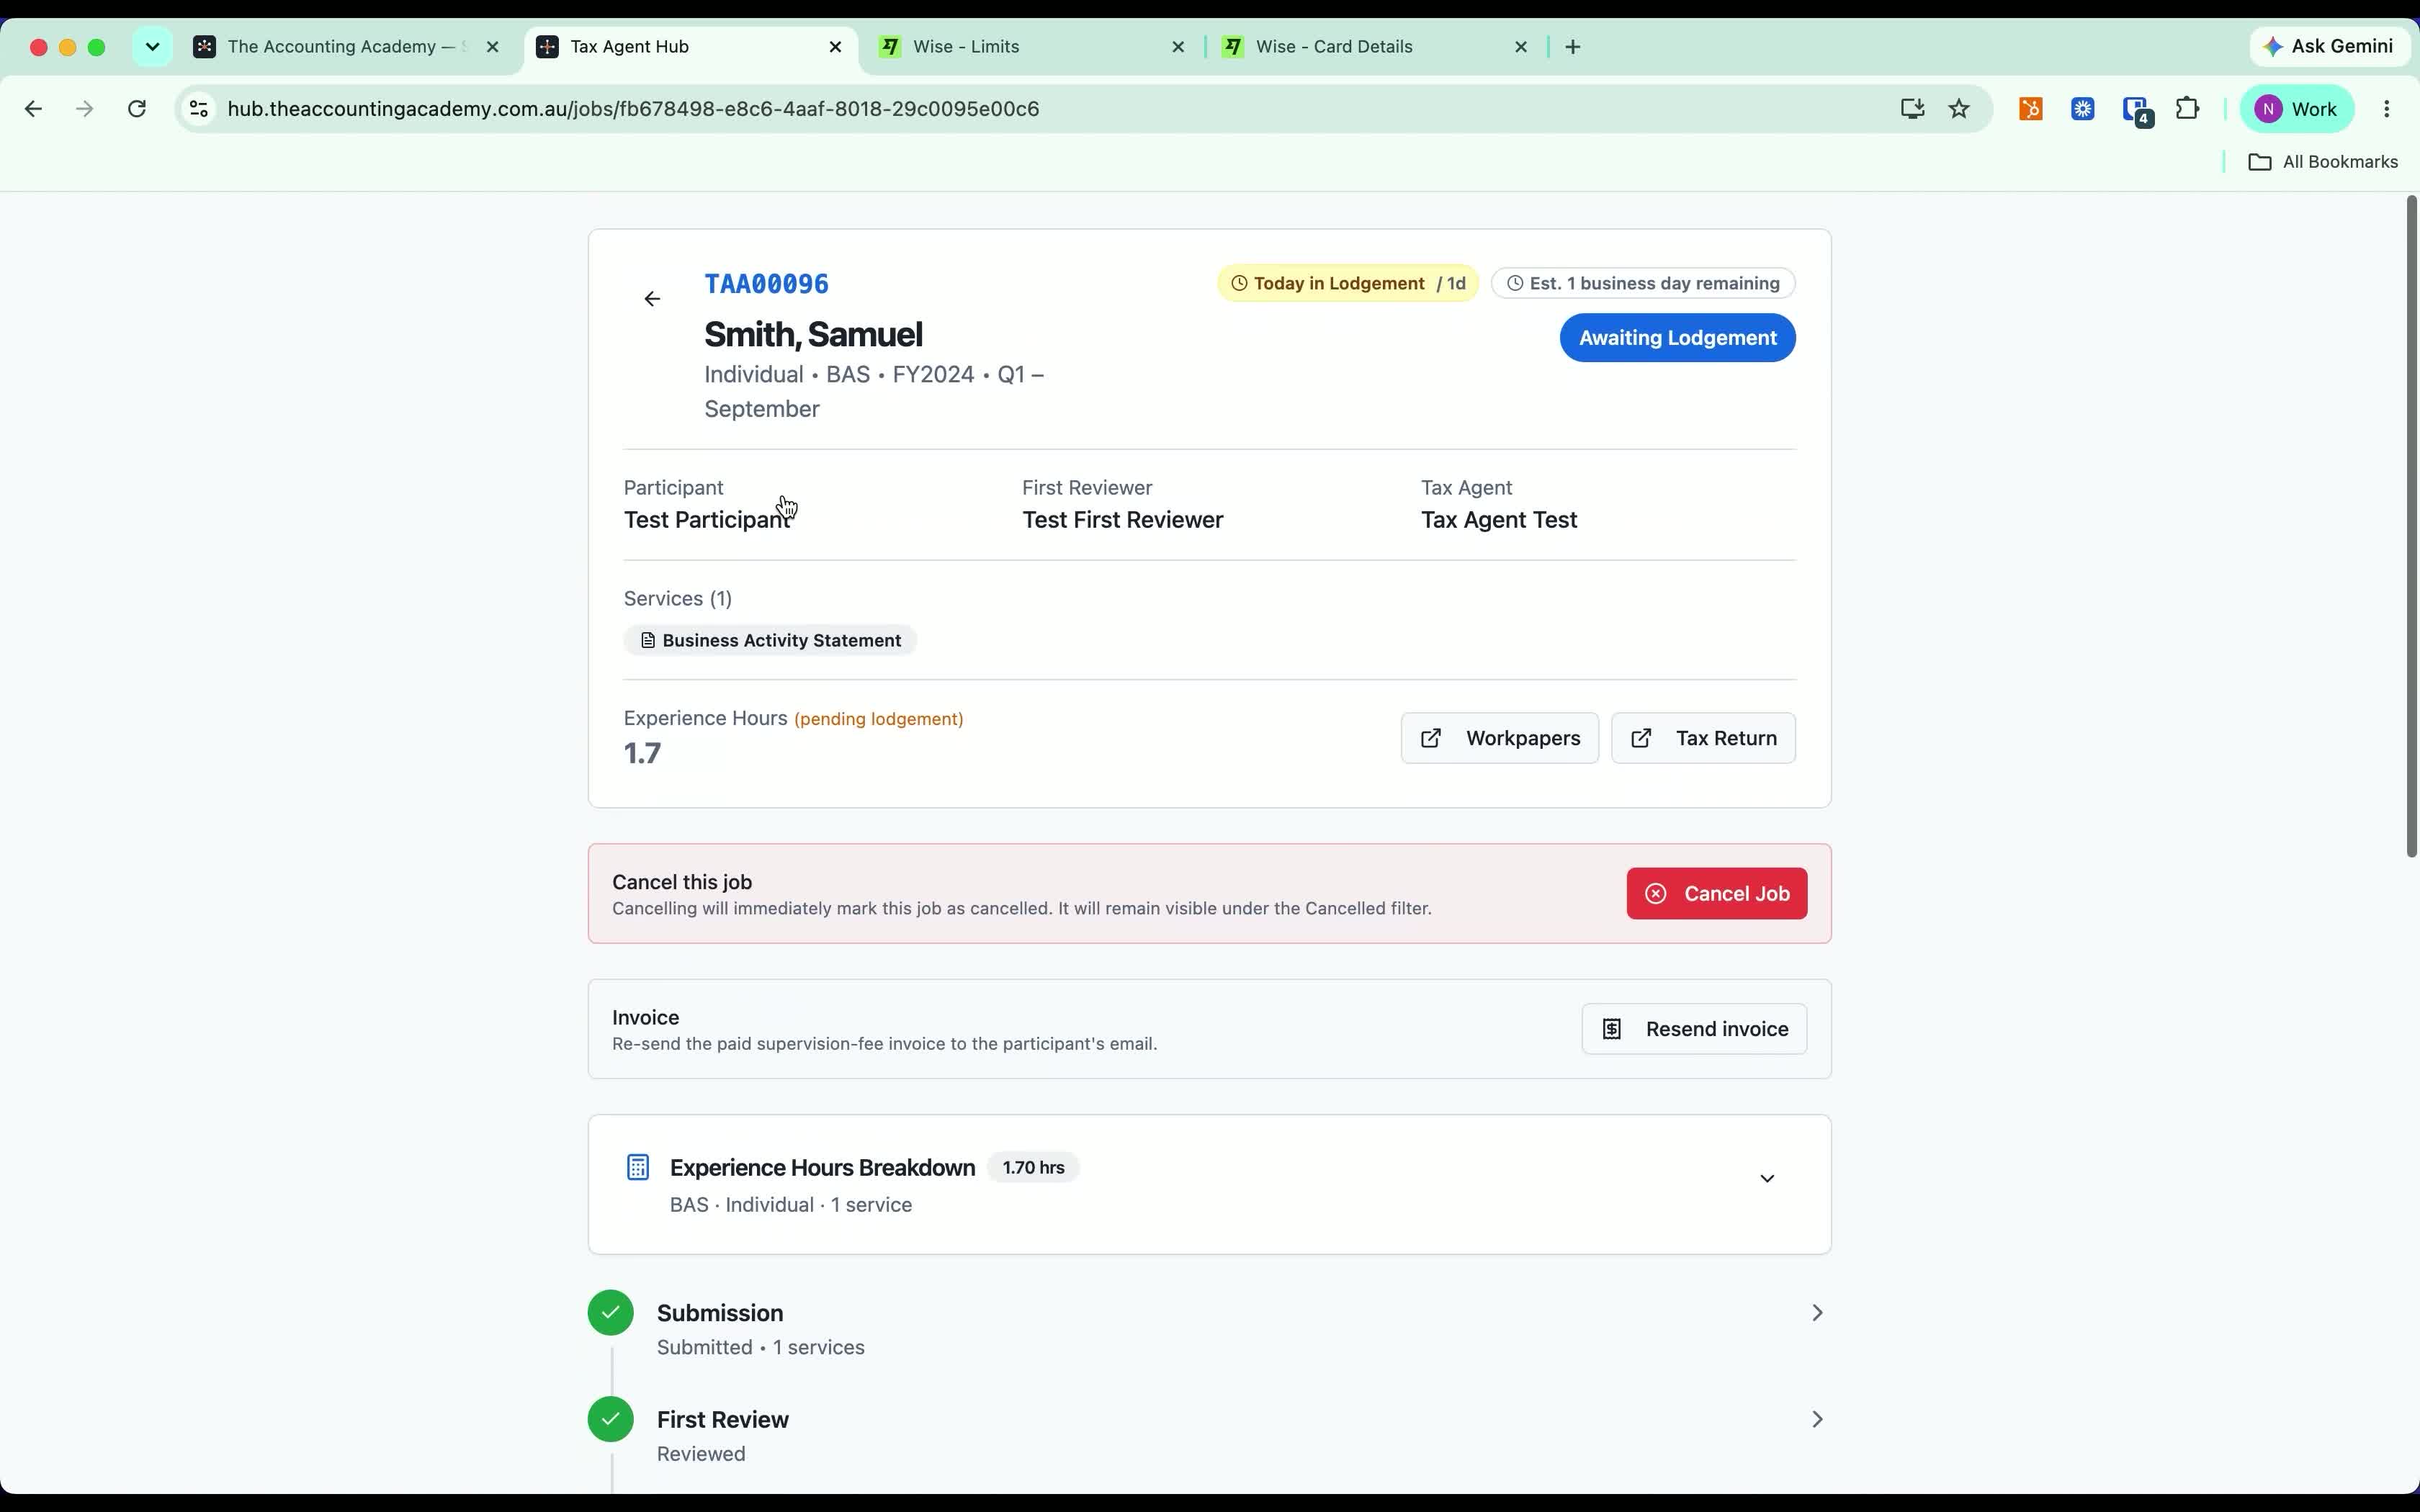Click the page vertical scrollbar

point(2411,527)
